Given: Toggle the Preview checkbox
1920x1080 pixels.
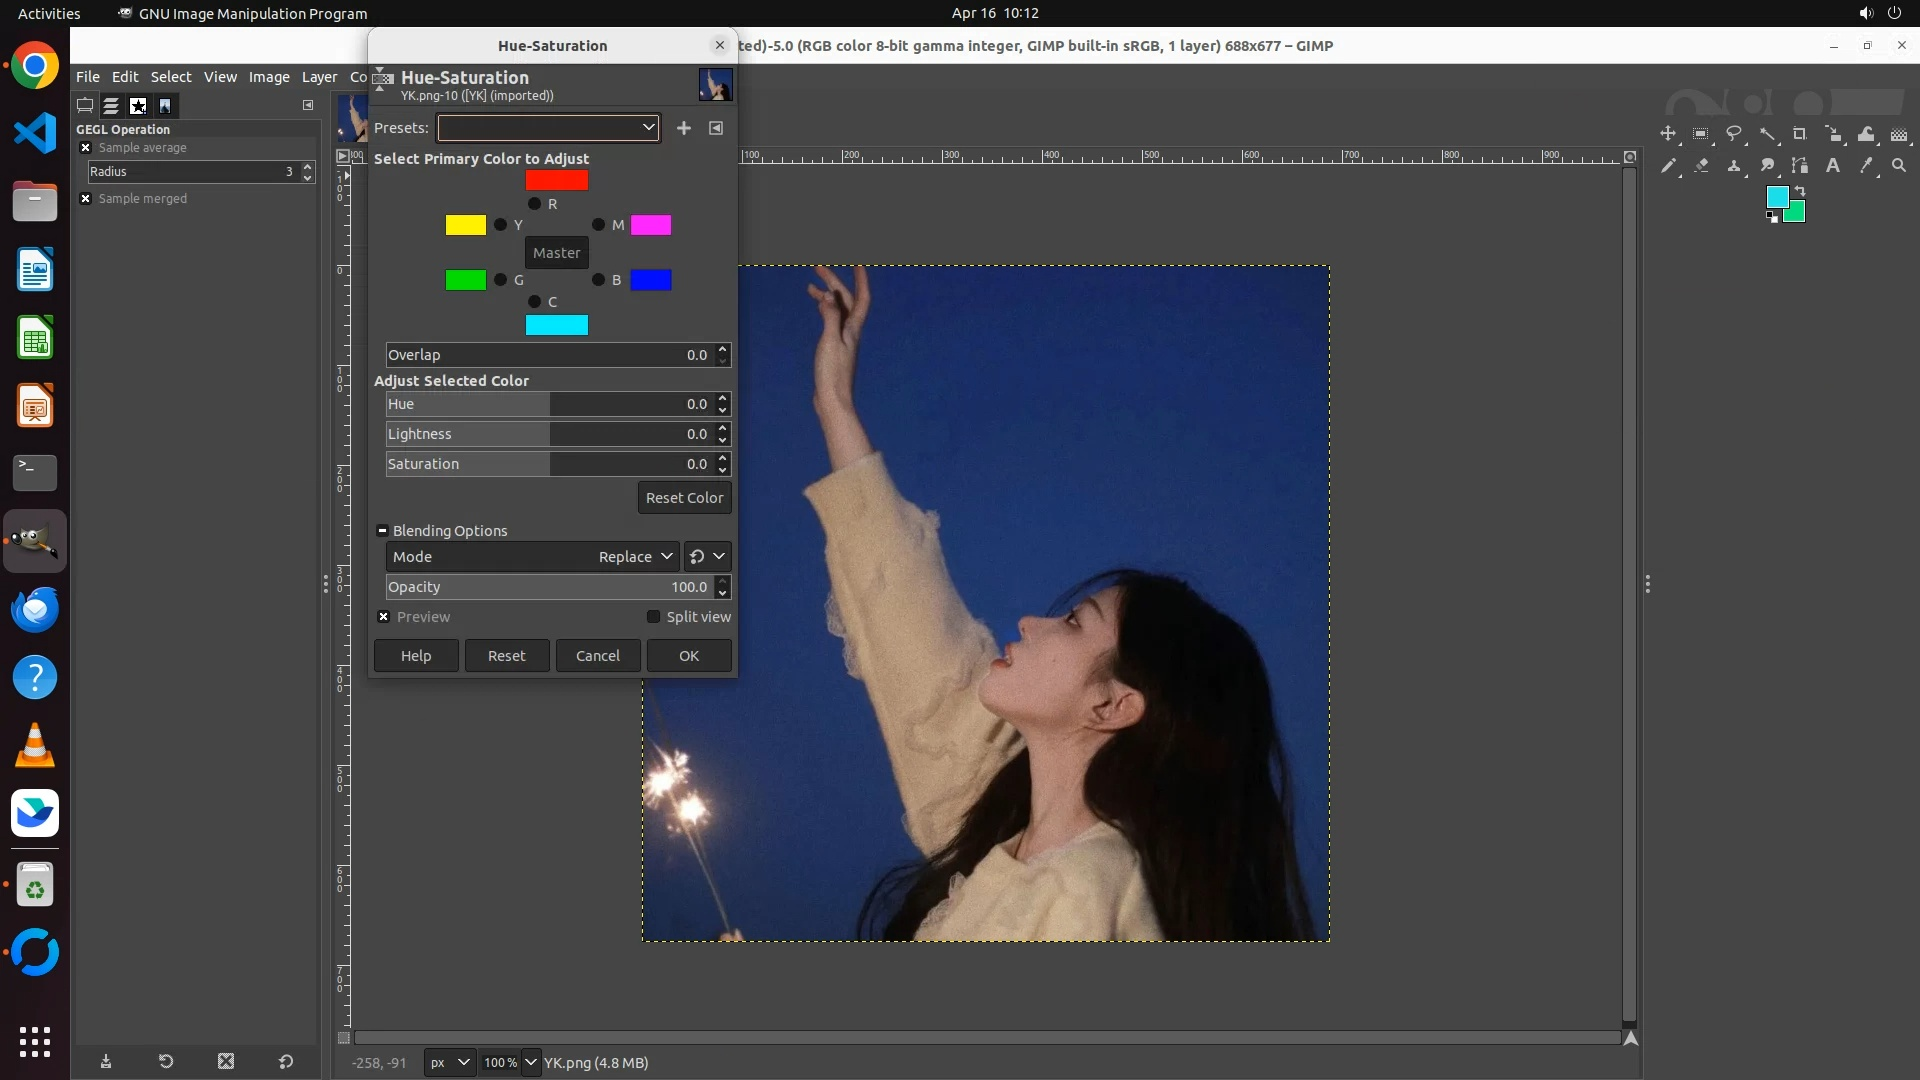Looking at the screenshot, I should click(x=384, y=617).
